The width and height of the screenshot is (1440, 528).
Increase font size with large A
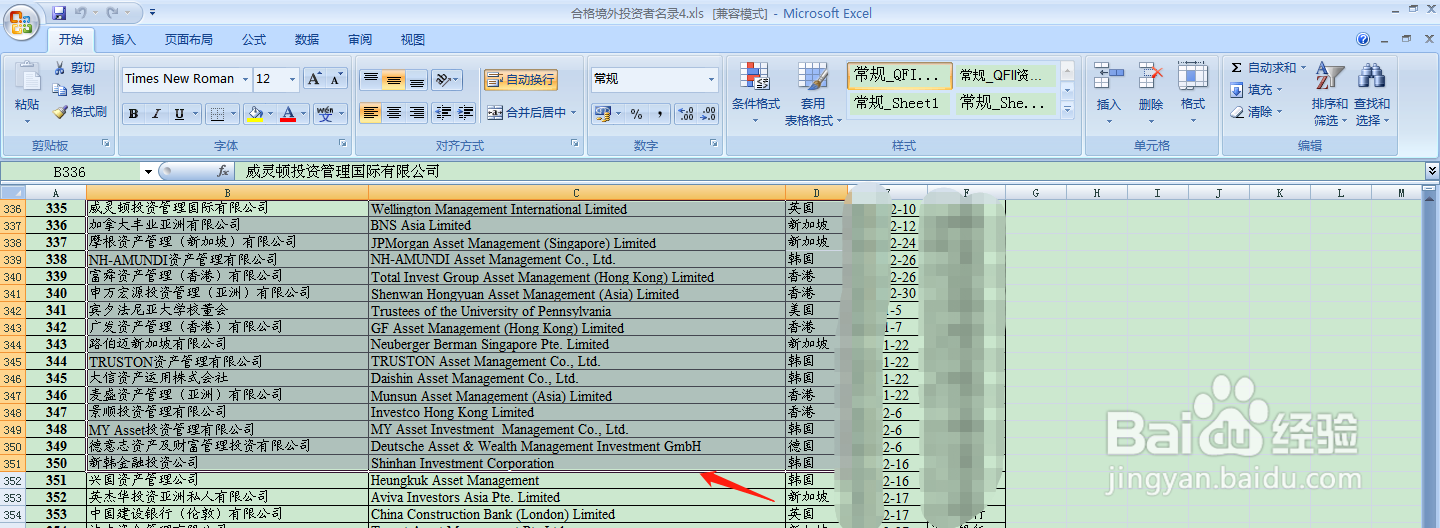pyautogui.click(x=314, y=79)
